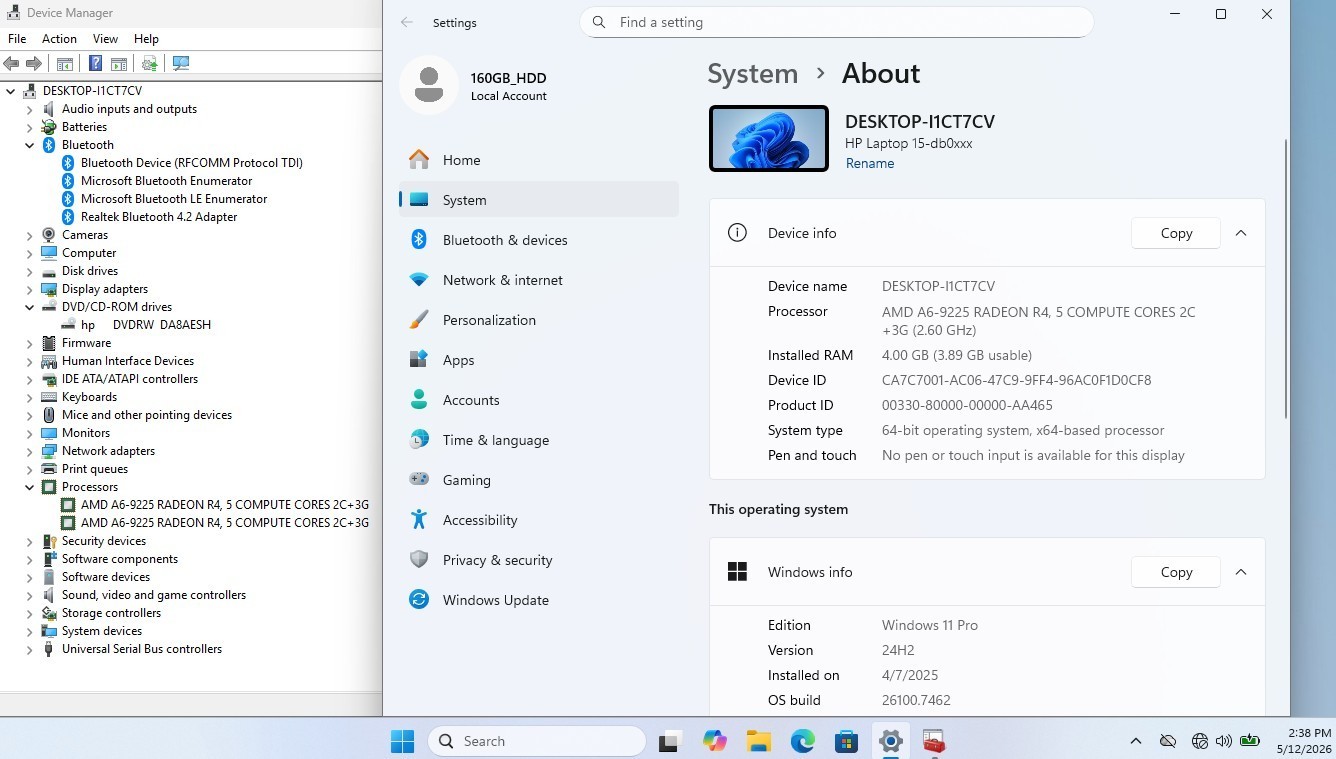Screen dimensions: 1336x759
Task: Open Apps settings page
Action: coord(539,360)
